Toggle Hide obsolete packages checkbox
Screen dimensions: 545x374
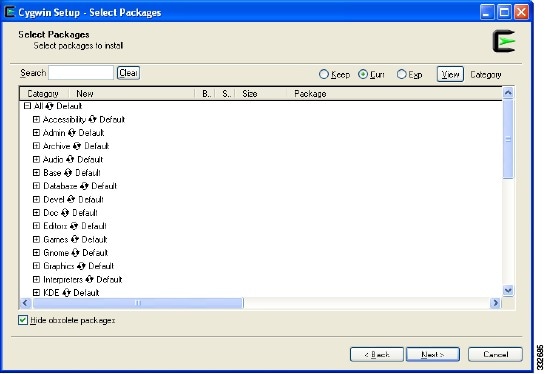[23, 320]
